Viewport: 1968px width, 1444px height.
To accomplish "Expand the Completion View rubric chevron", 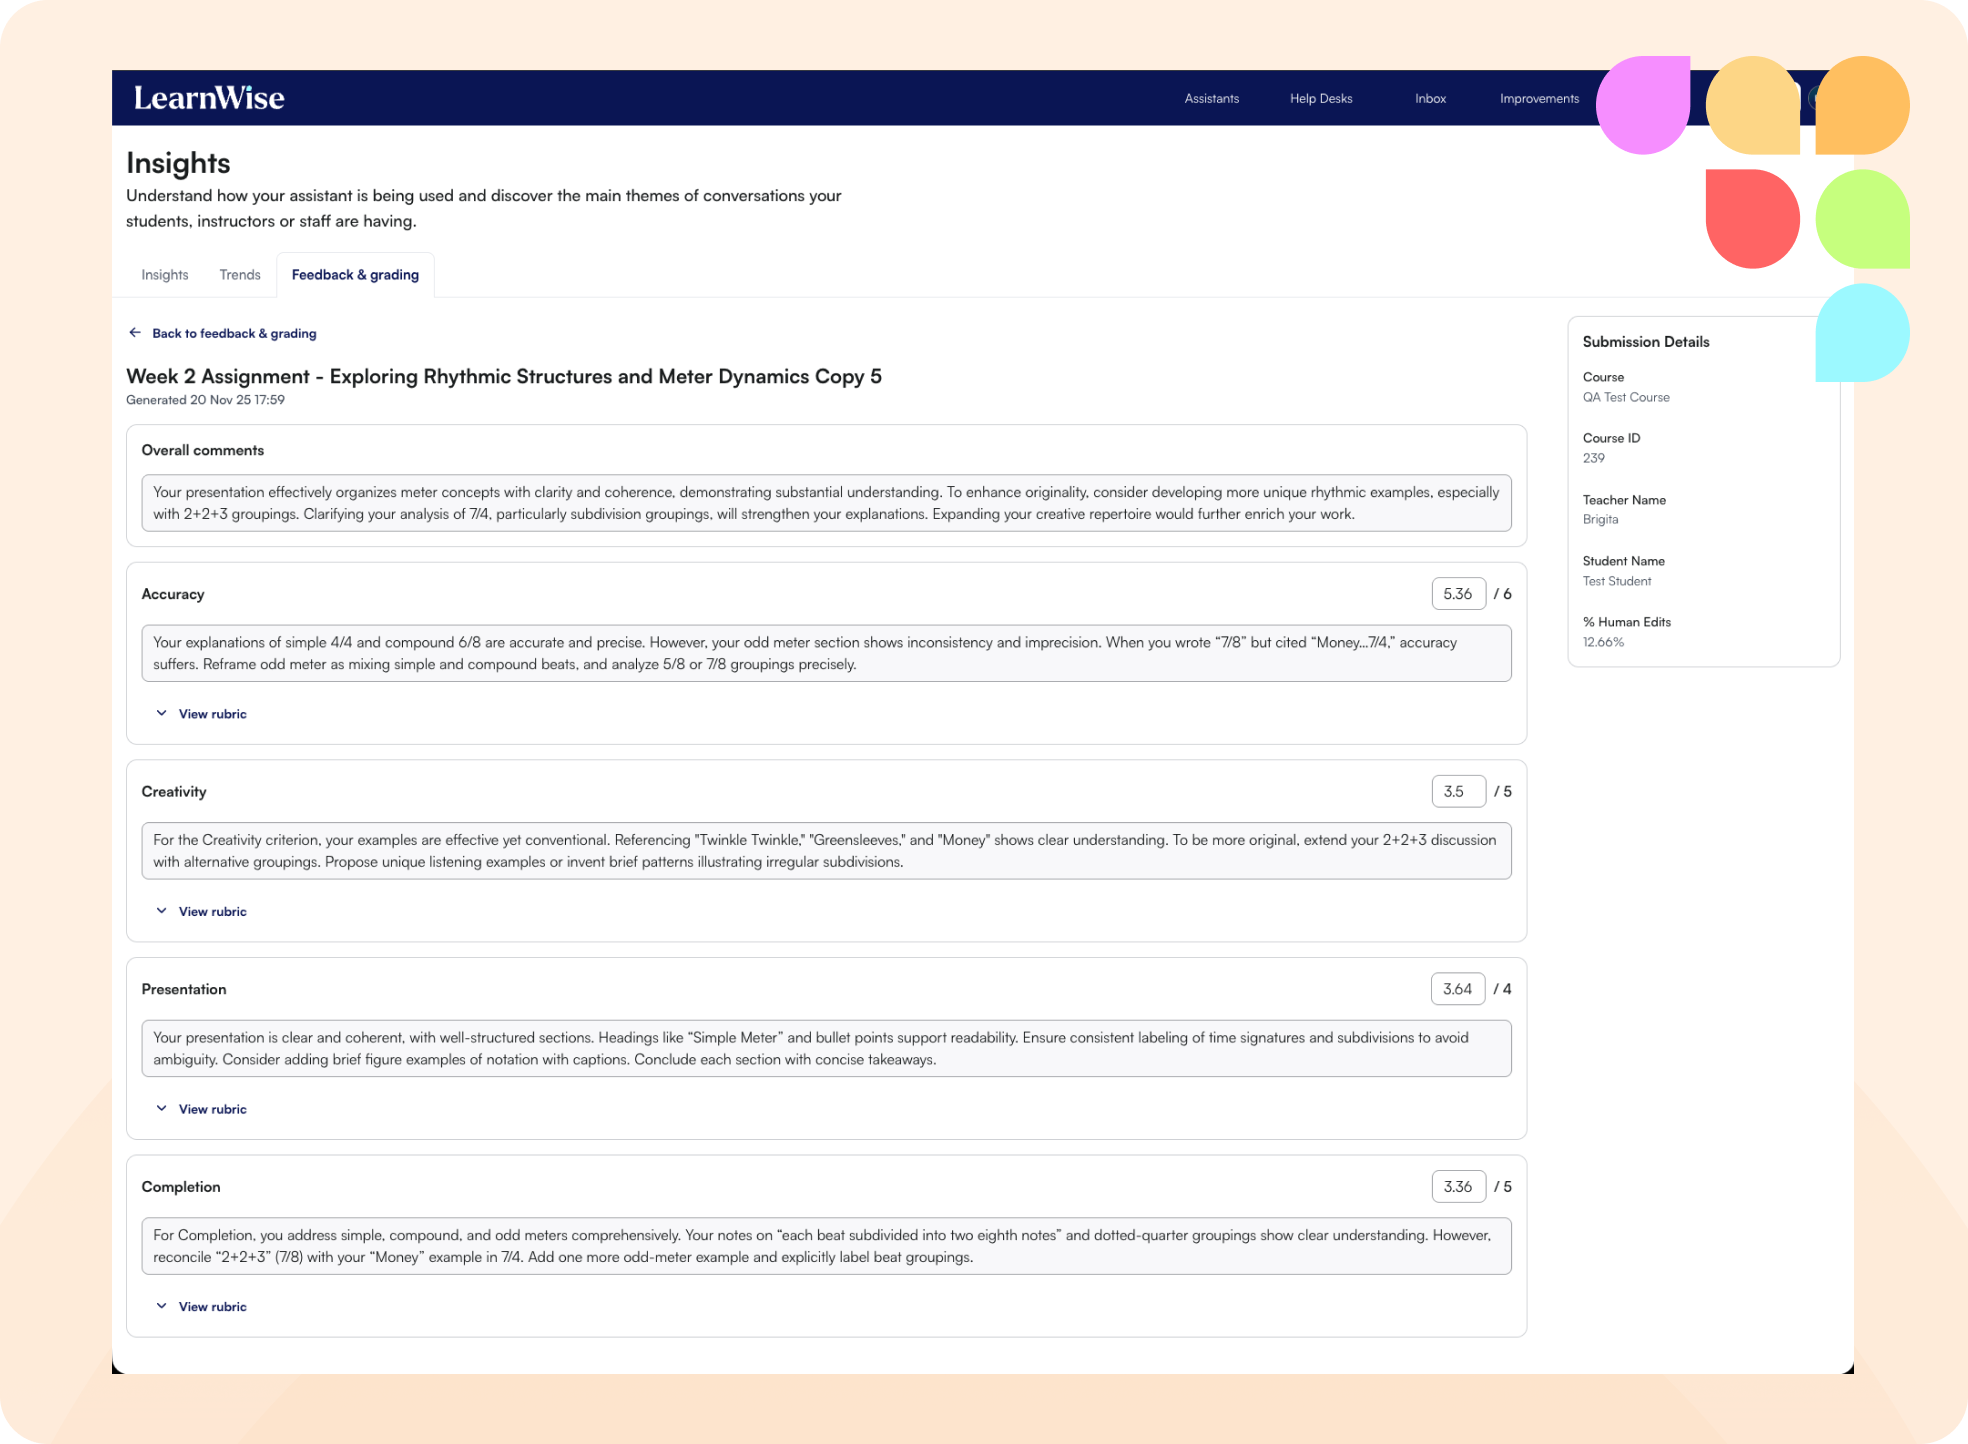I will point(162,1306).
